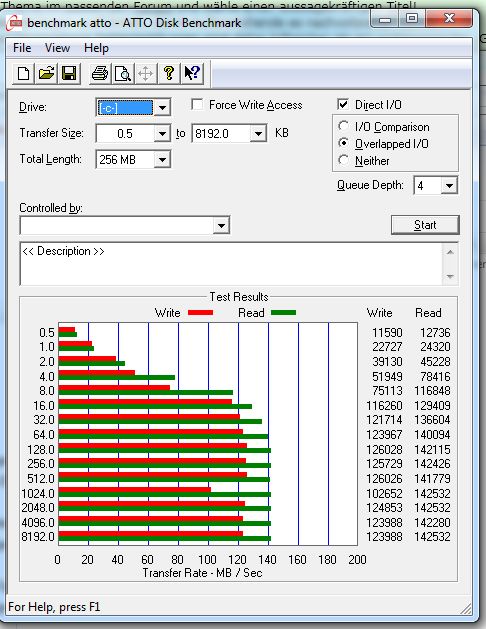
Task: Click the Read value 116848
Action: coord(432,391)
